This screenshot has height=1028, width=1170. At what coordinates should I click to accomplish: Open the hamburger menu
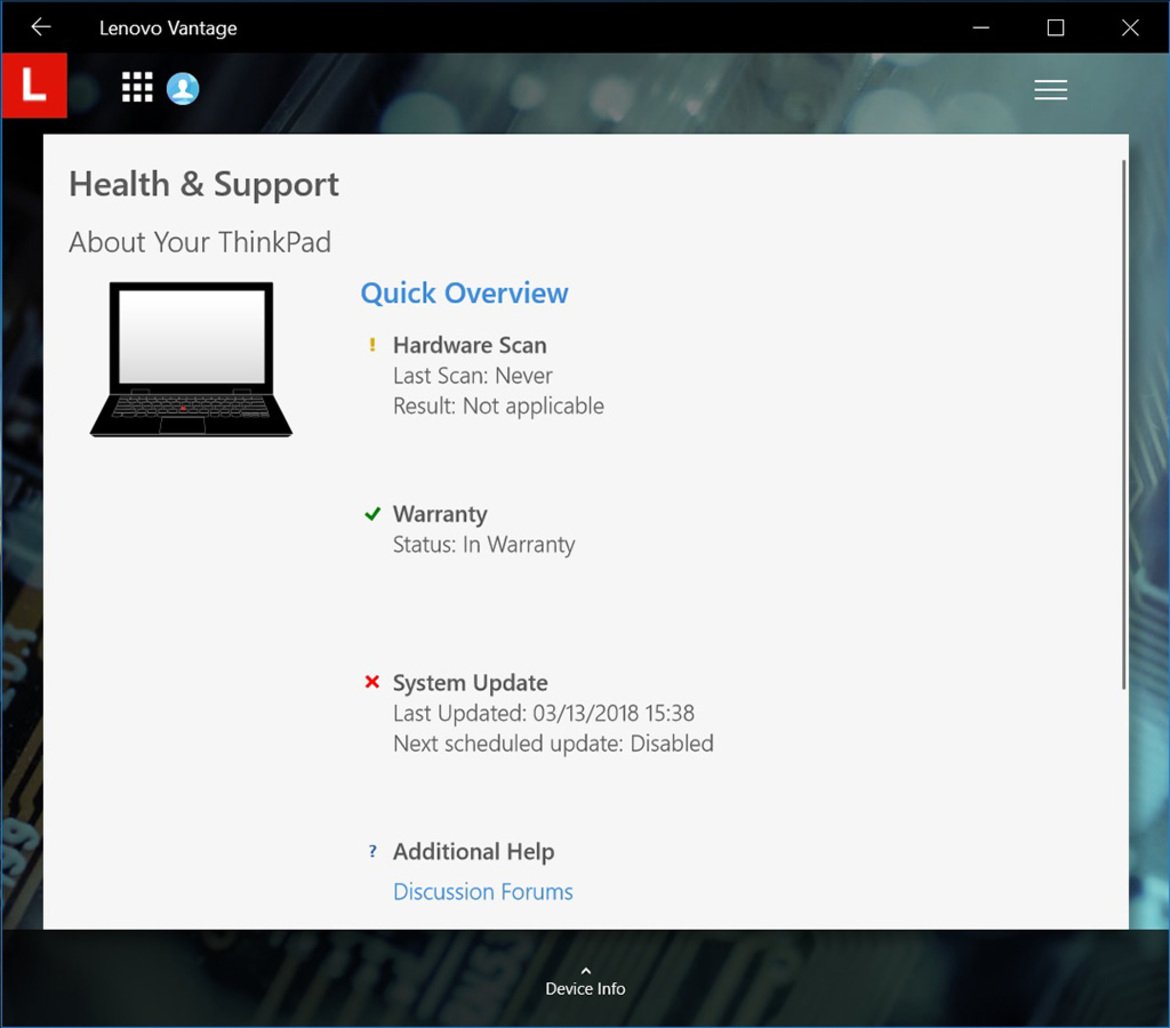(1051, 90)
